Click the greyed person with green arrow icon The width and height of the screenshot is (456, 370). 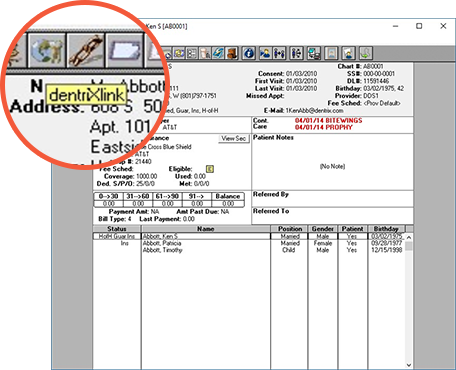(366, 53)
